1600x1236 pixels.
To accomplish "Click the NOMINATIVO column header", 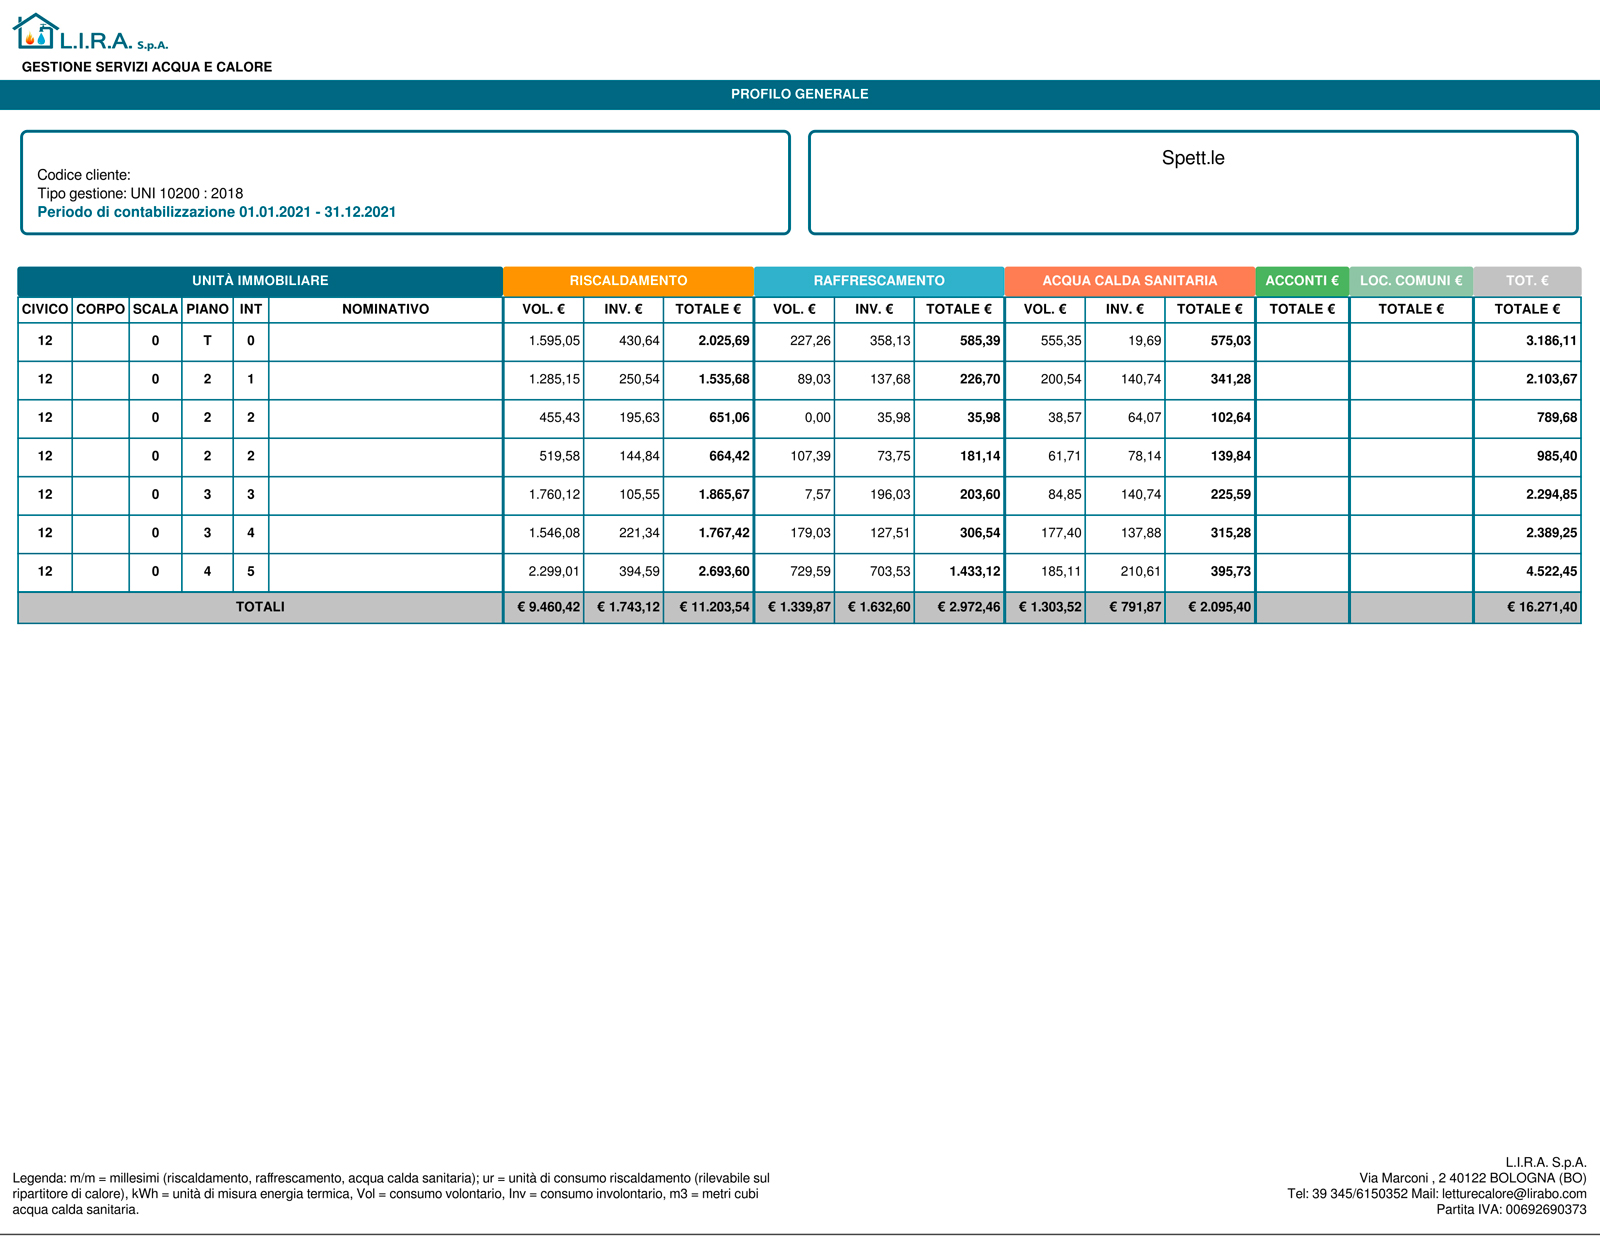I will click(385, 309).
